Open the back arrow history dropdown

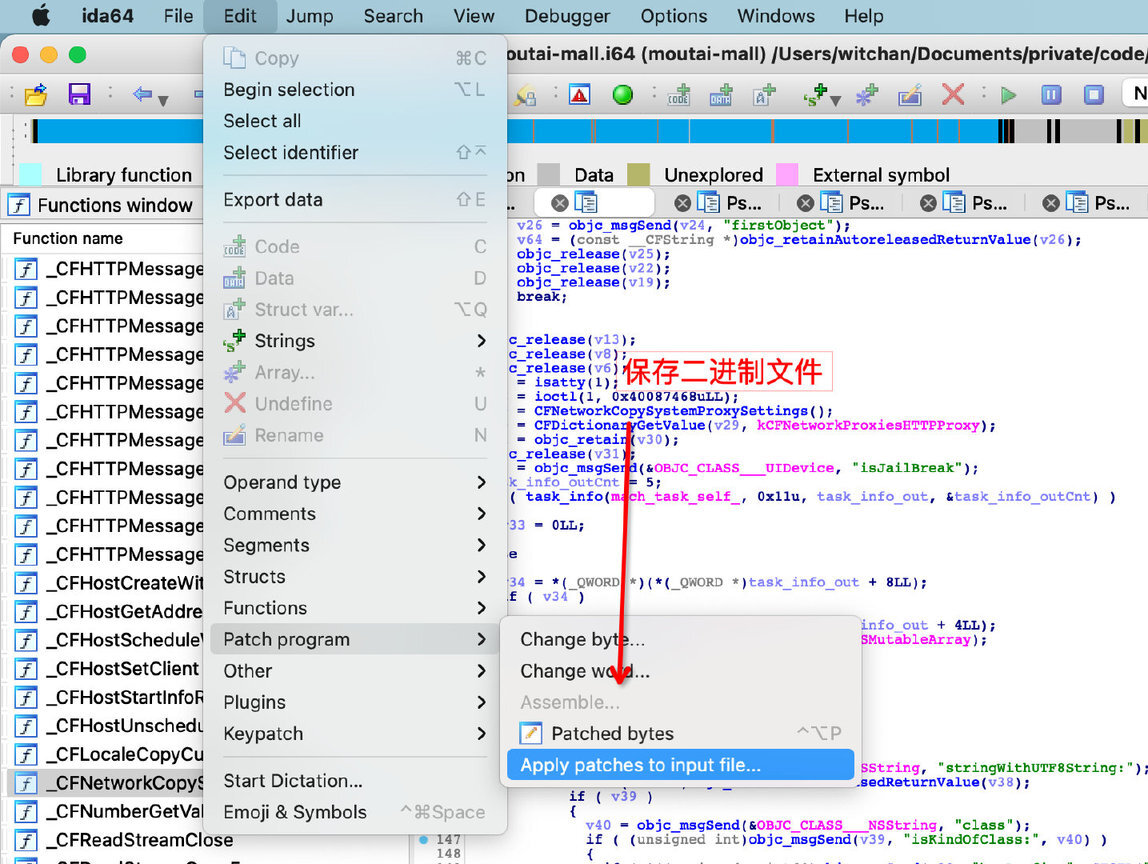(x=163, y=100)
